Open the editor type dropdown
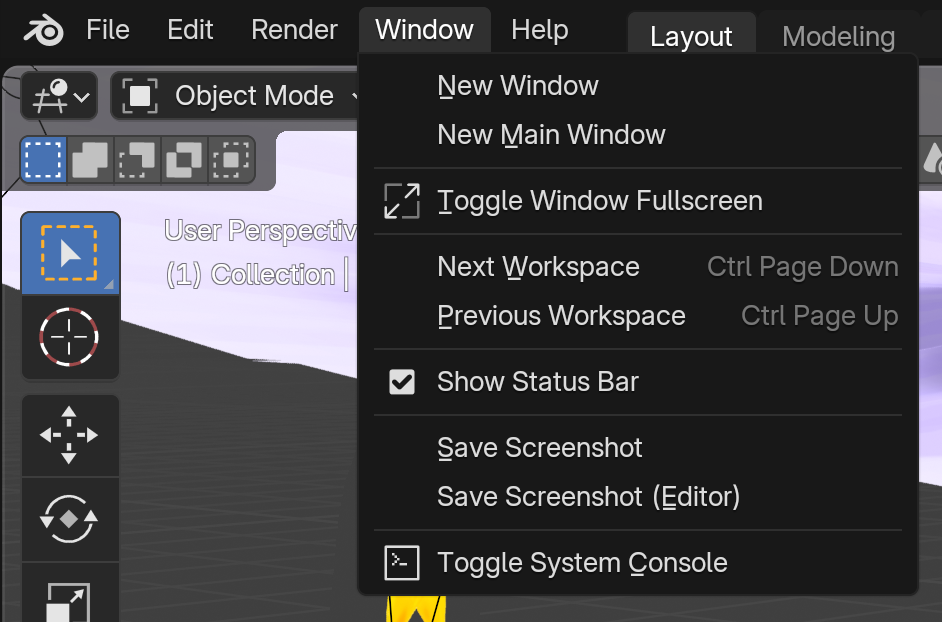This screenshot has height=622, width=942. click(x=59, y=96)
